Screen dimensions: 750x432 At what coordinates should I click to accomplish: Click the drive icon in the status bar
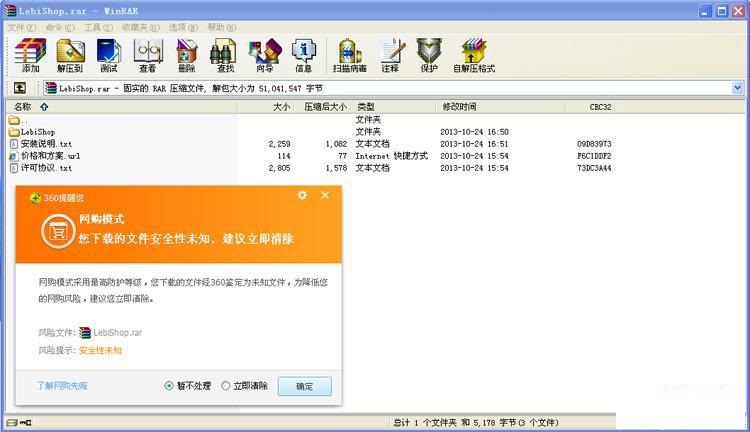click(12, 422)
